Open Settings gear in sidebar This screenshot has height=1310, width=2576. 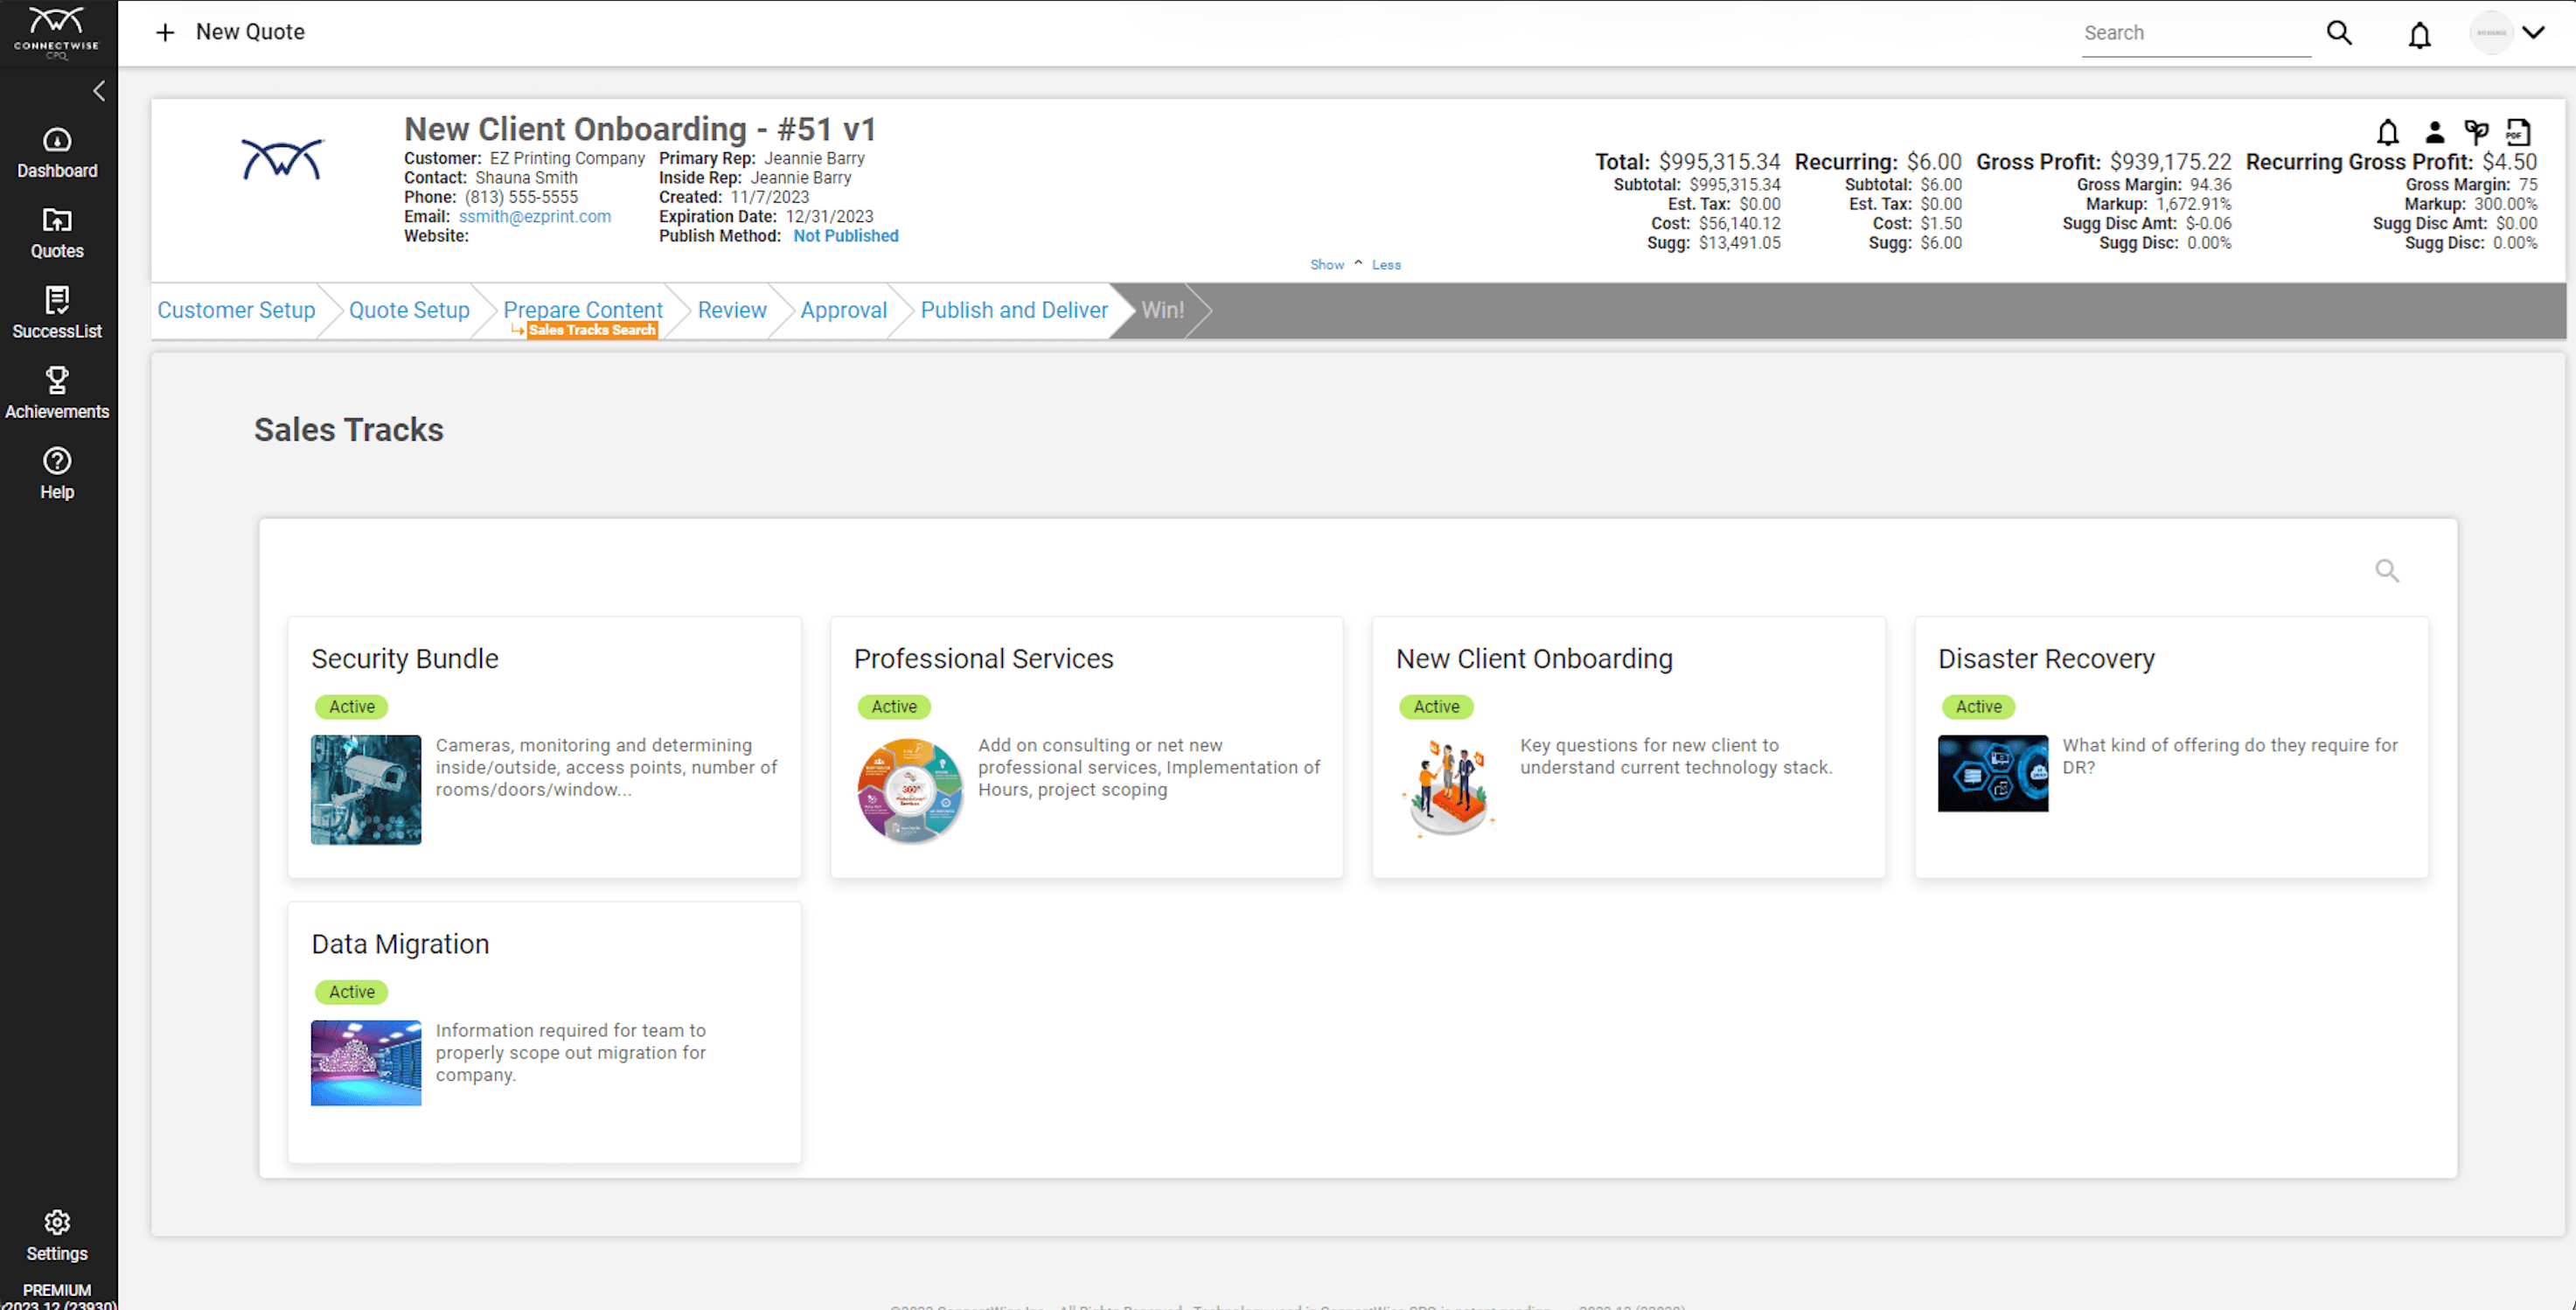pos(57,1235)
